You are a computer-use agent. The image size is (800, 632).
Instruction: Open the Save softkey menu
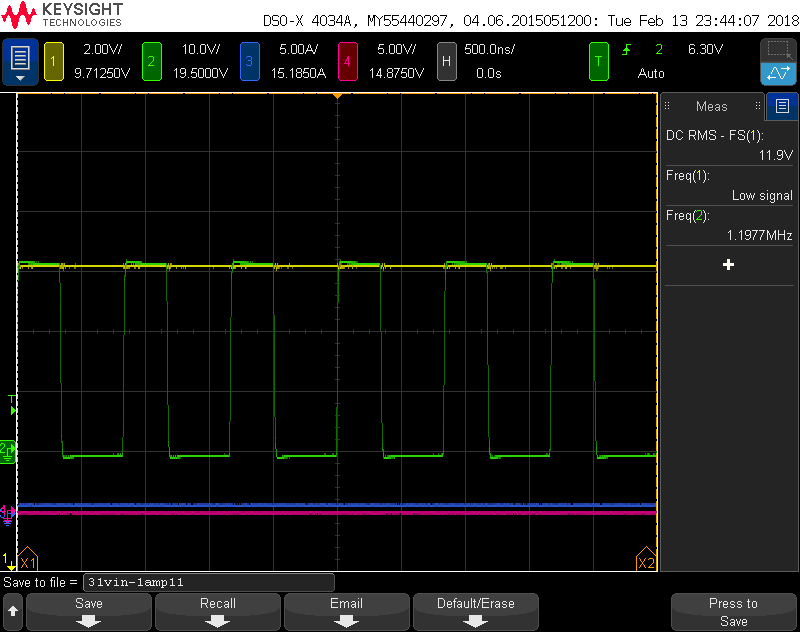tap(89, 612)
